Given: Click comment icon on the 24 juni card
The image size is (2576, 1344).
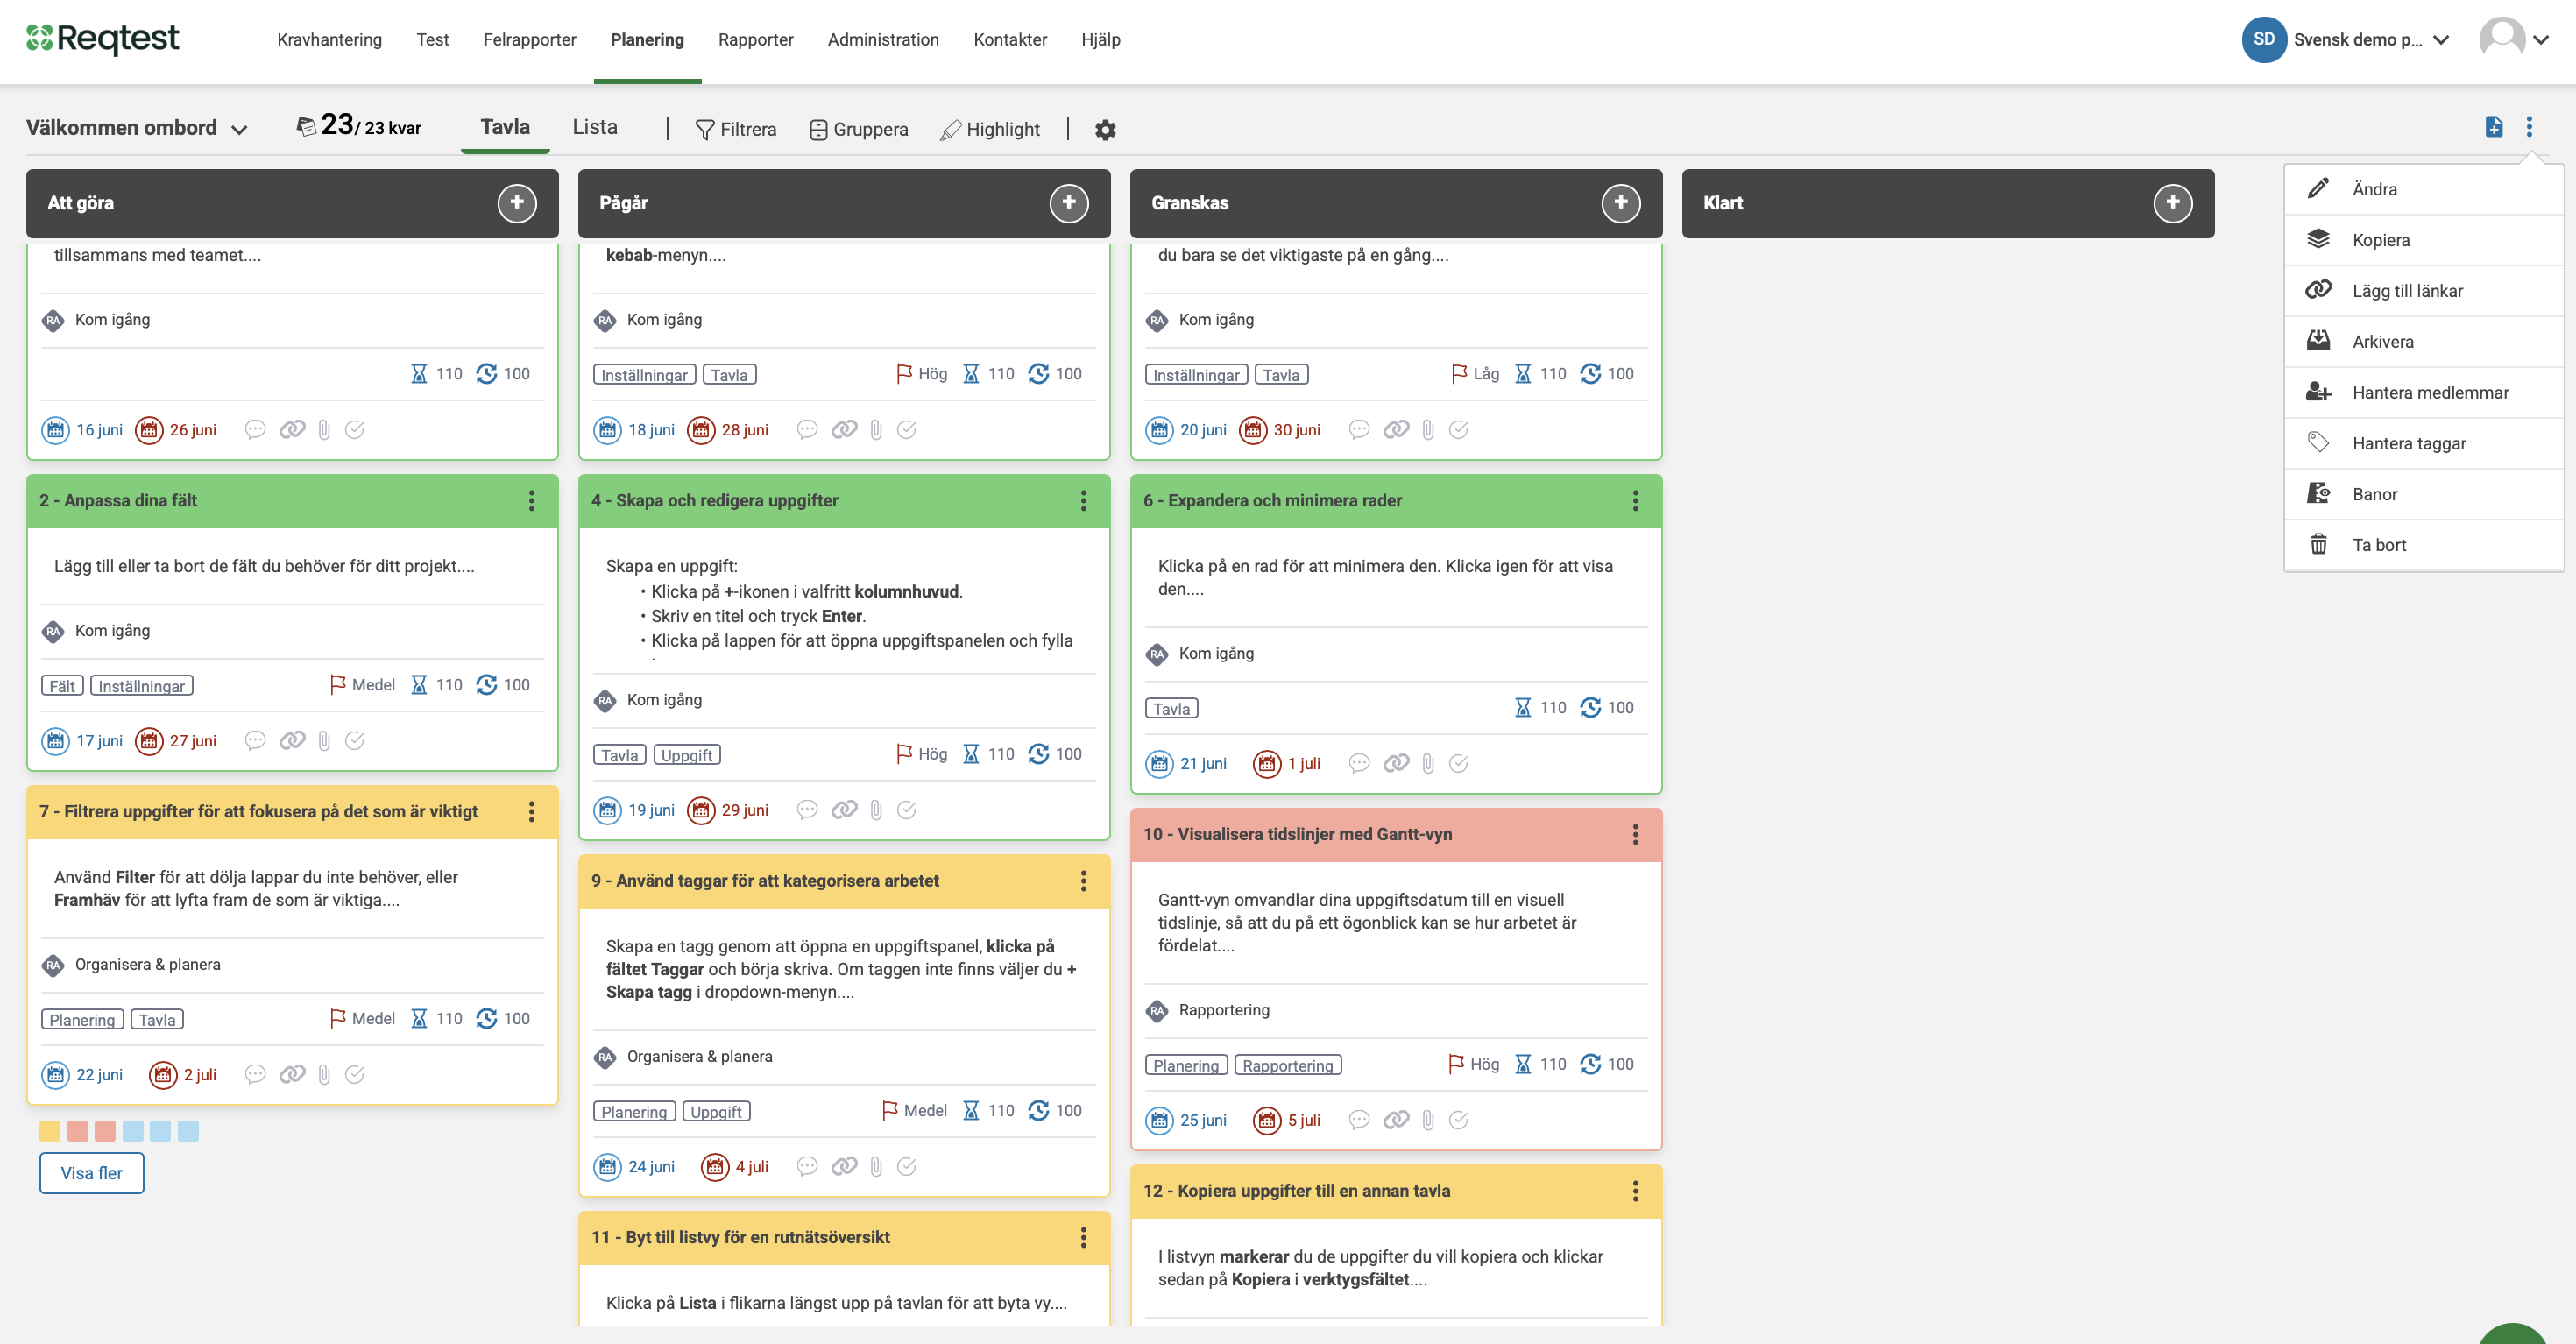Looking at the screenshot, I should click(808, 1167).
